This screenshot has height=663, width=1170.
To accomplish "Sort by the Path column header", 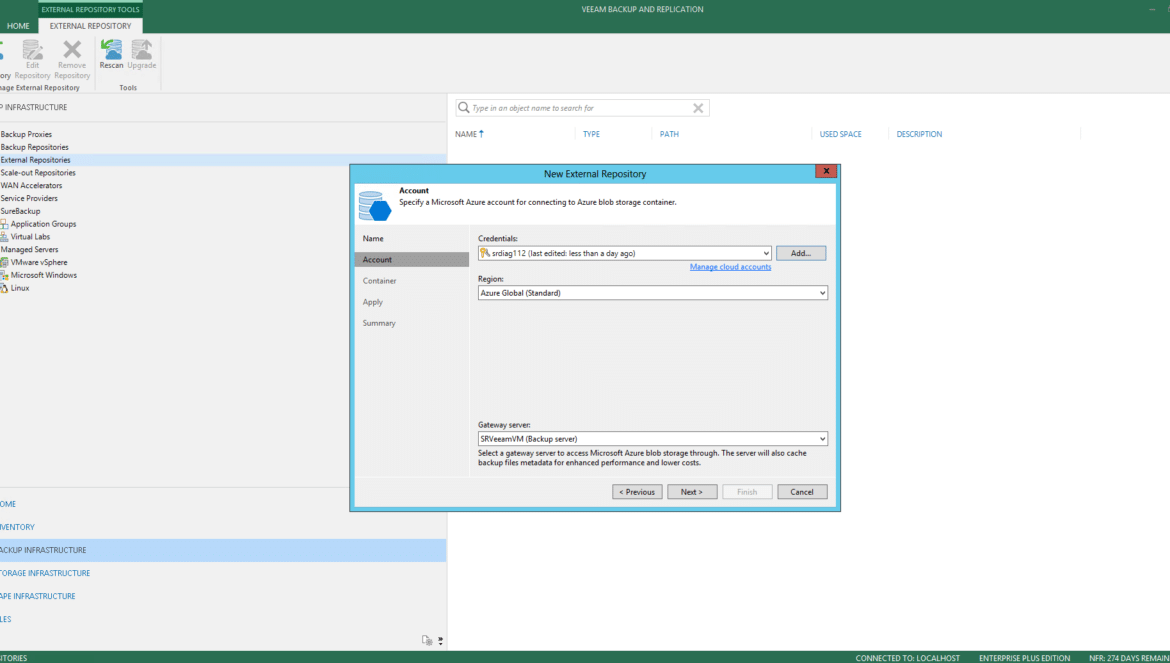I will (x=669, y=134).
